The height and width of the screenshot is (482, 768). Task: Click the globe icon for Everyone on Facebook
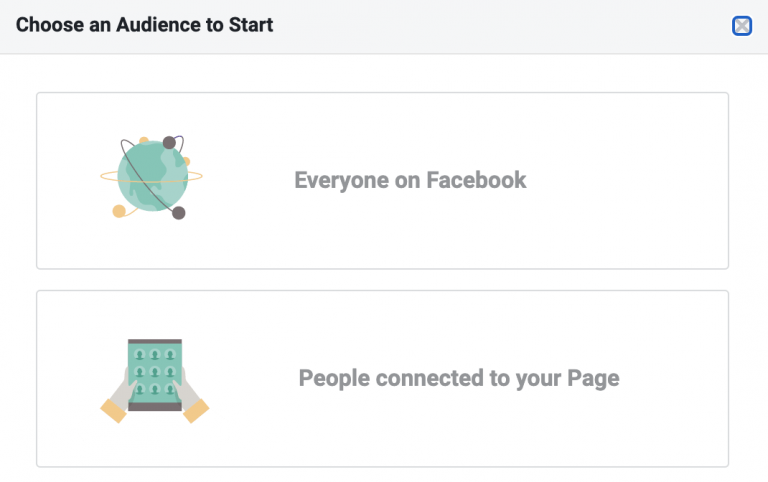coord(151,180)
